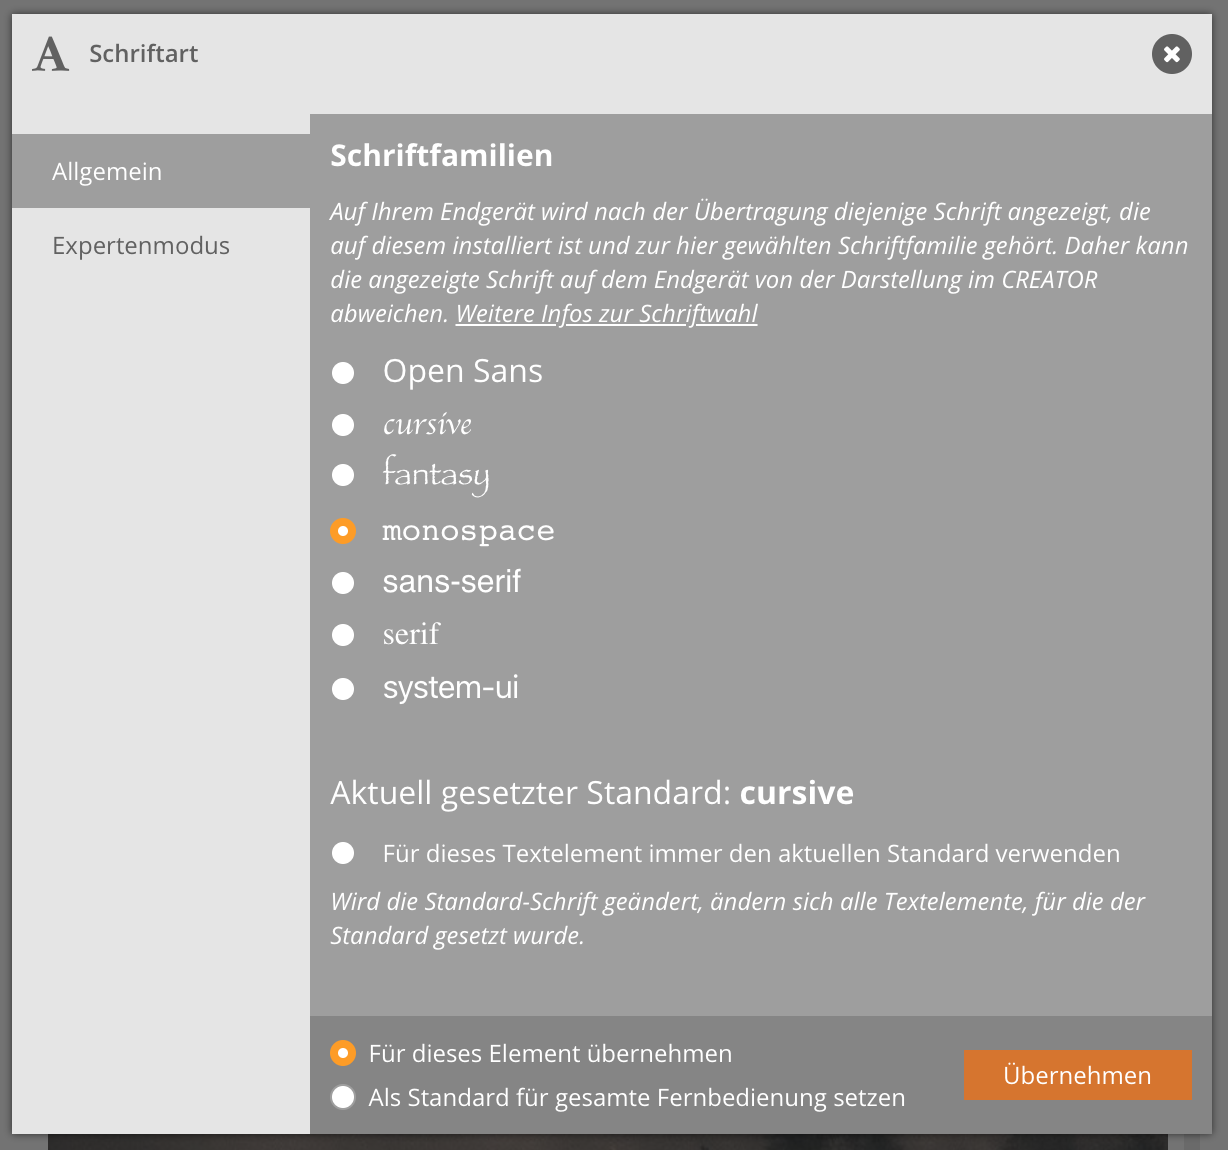Switch to the Allgemein tab
Screen dimensions: 1228x1150
click(107, 172)
